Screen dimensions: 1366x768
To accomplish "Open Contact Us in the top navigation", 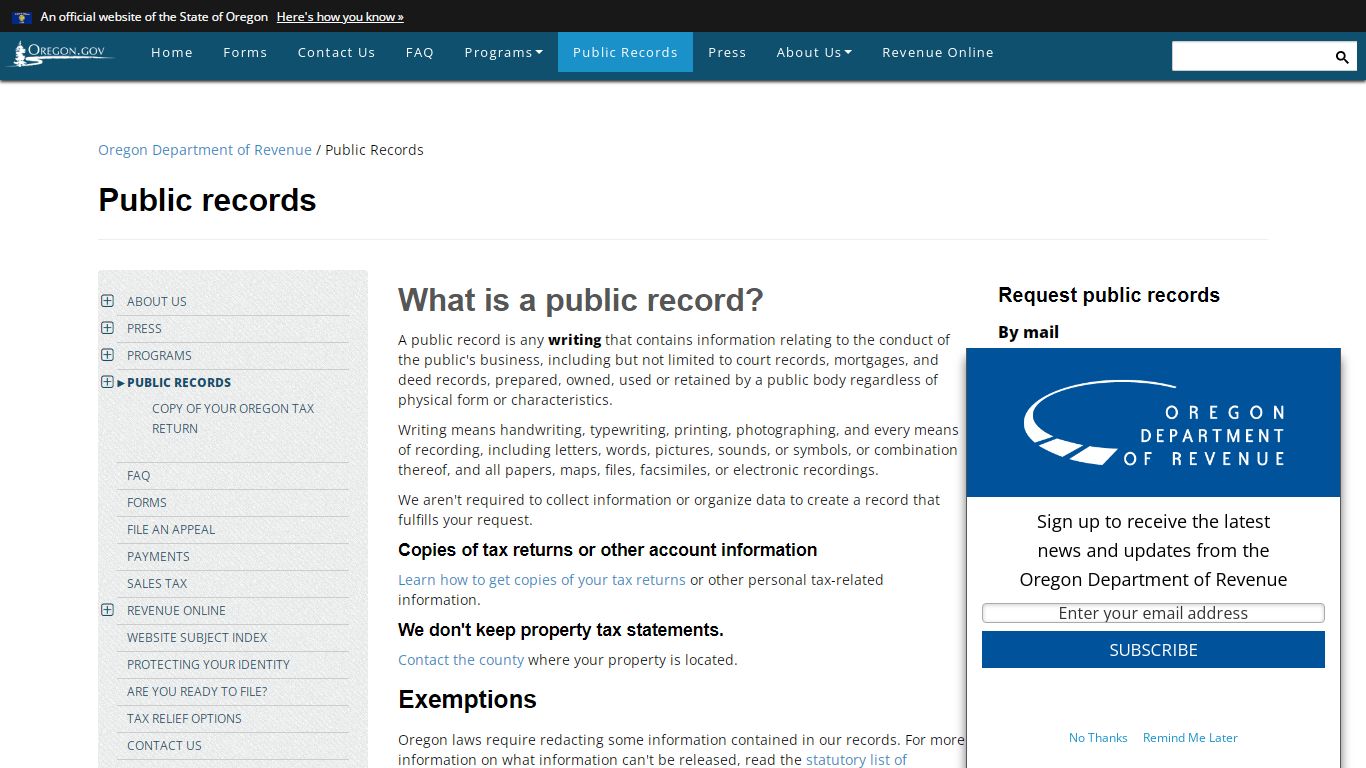I will (336, 52).
